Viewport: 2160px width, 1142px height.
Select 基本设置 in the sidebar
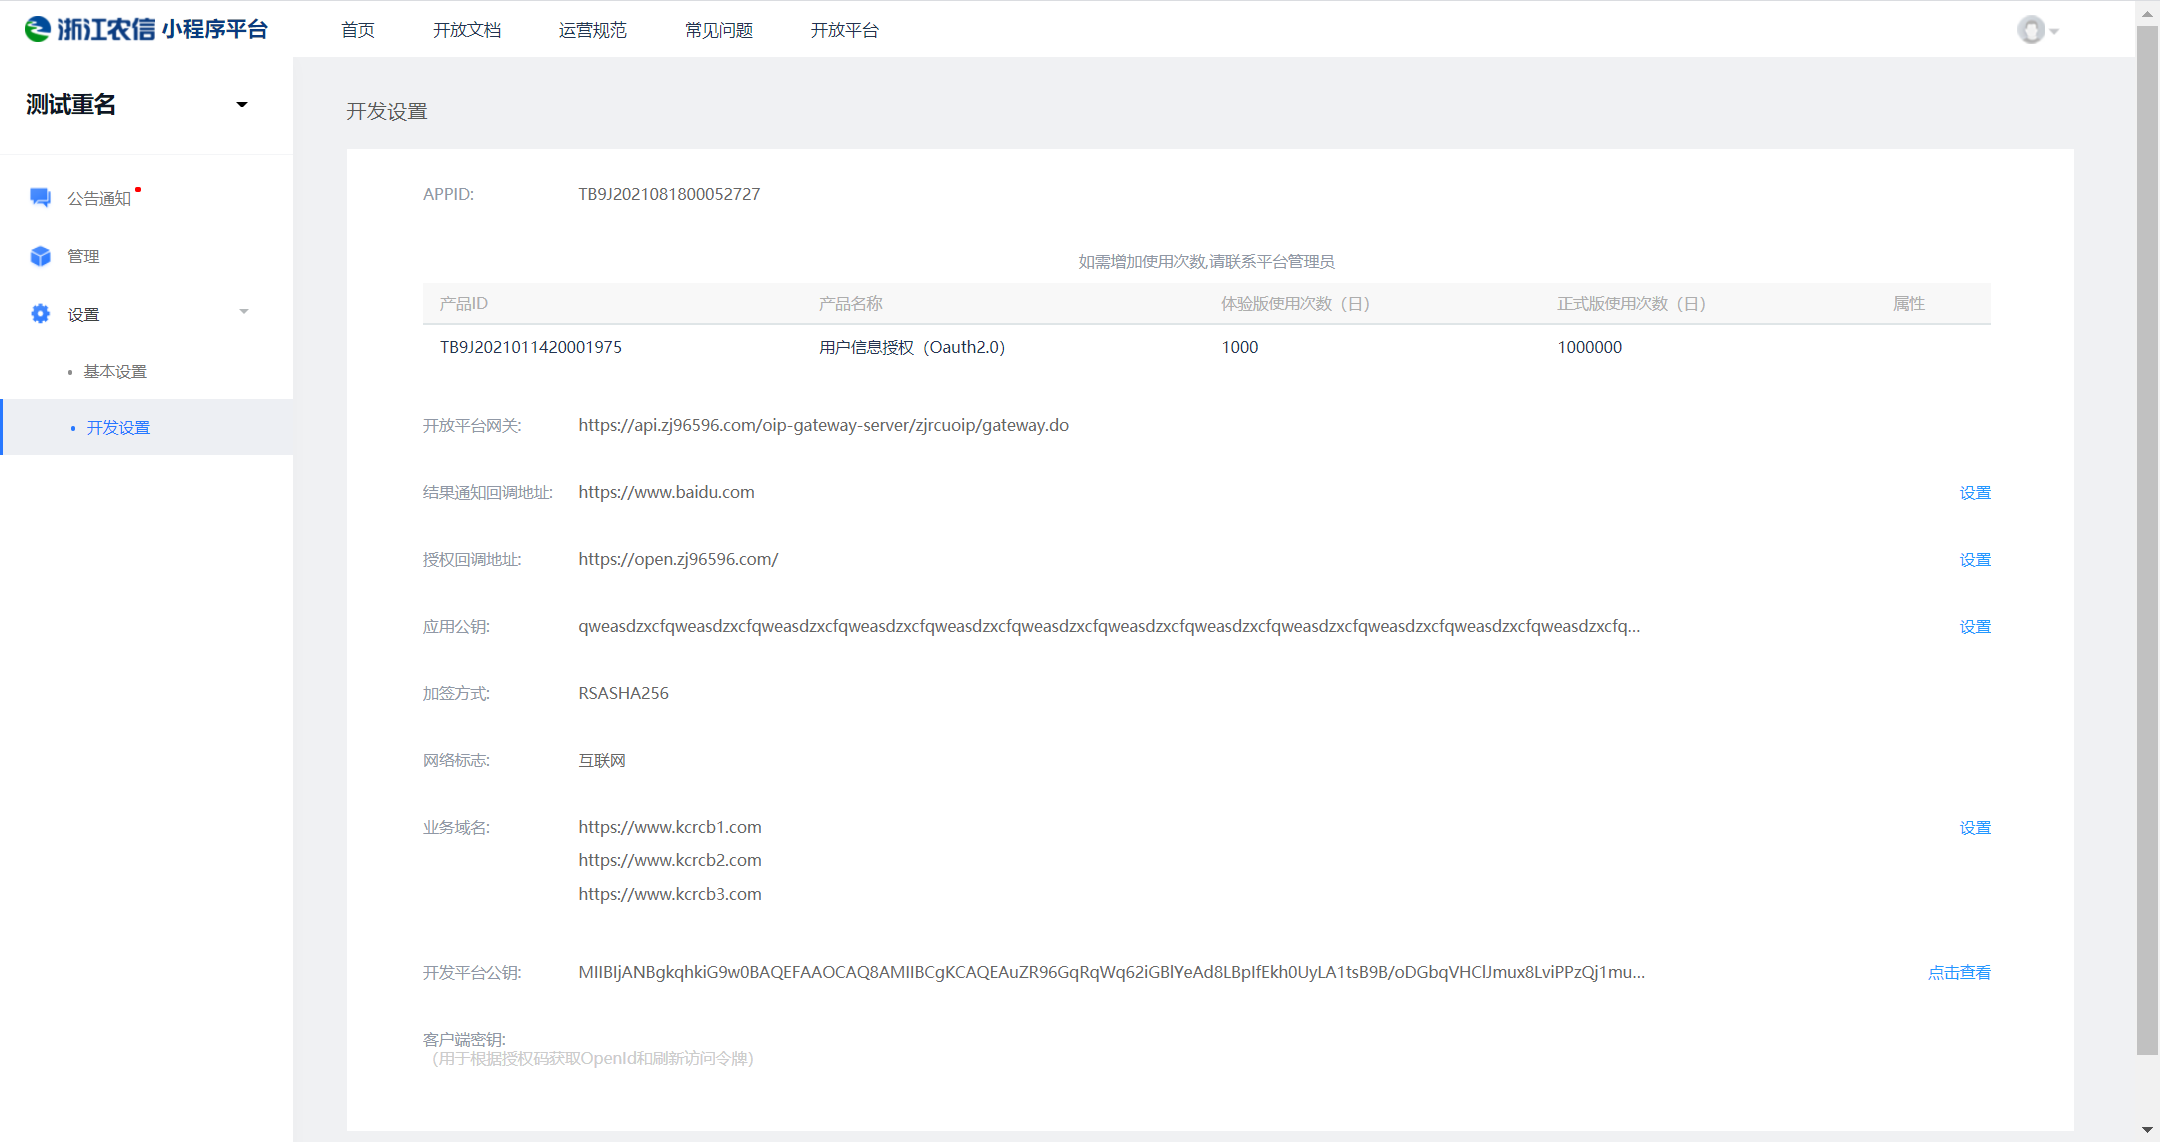(115, 371)
